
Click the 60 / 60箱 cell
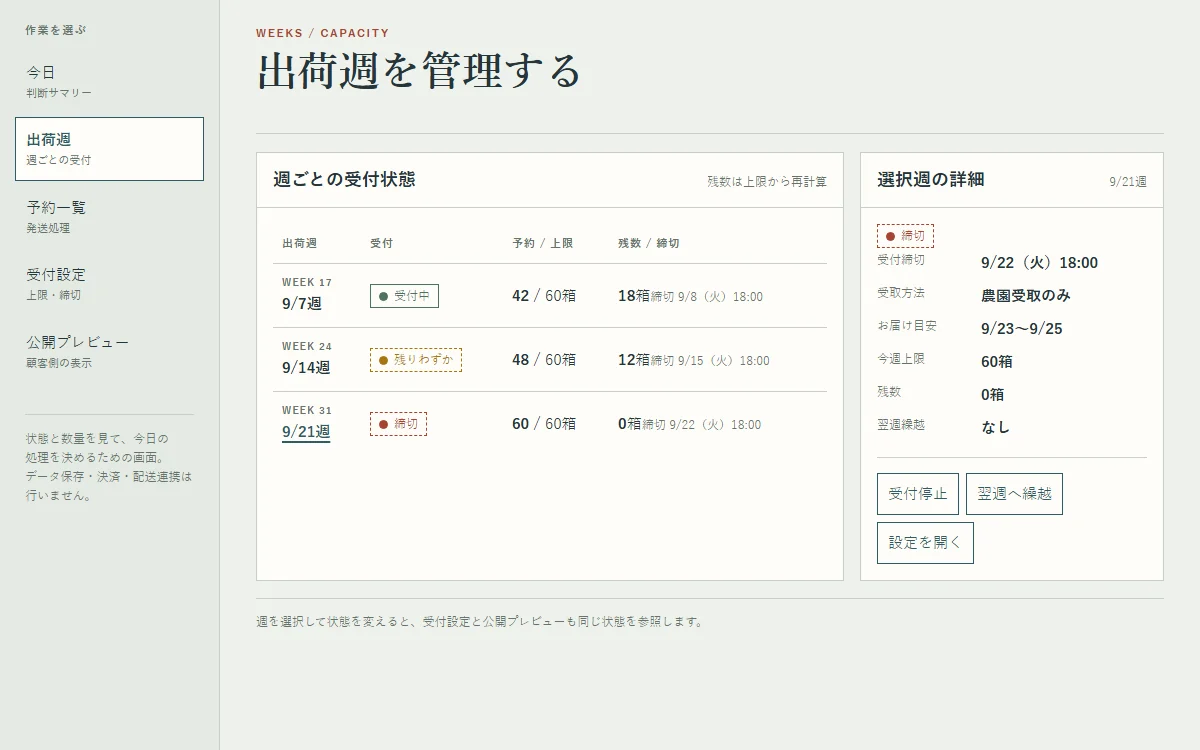544,424
